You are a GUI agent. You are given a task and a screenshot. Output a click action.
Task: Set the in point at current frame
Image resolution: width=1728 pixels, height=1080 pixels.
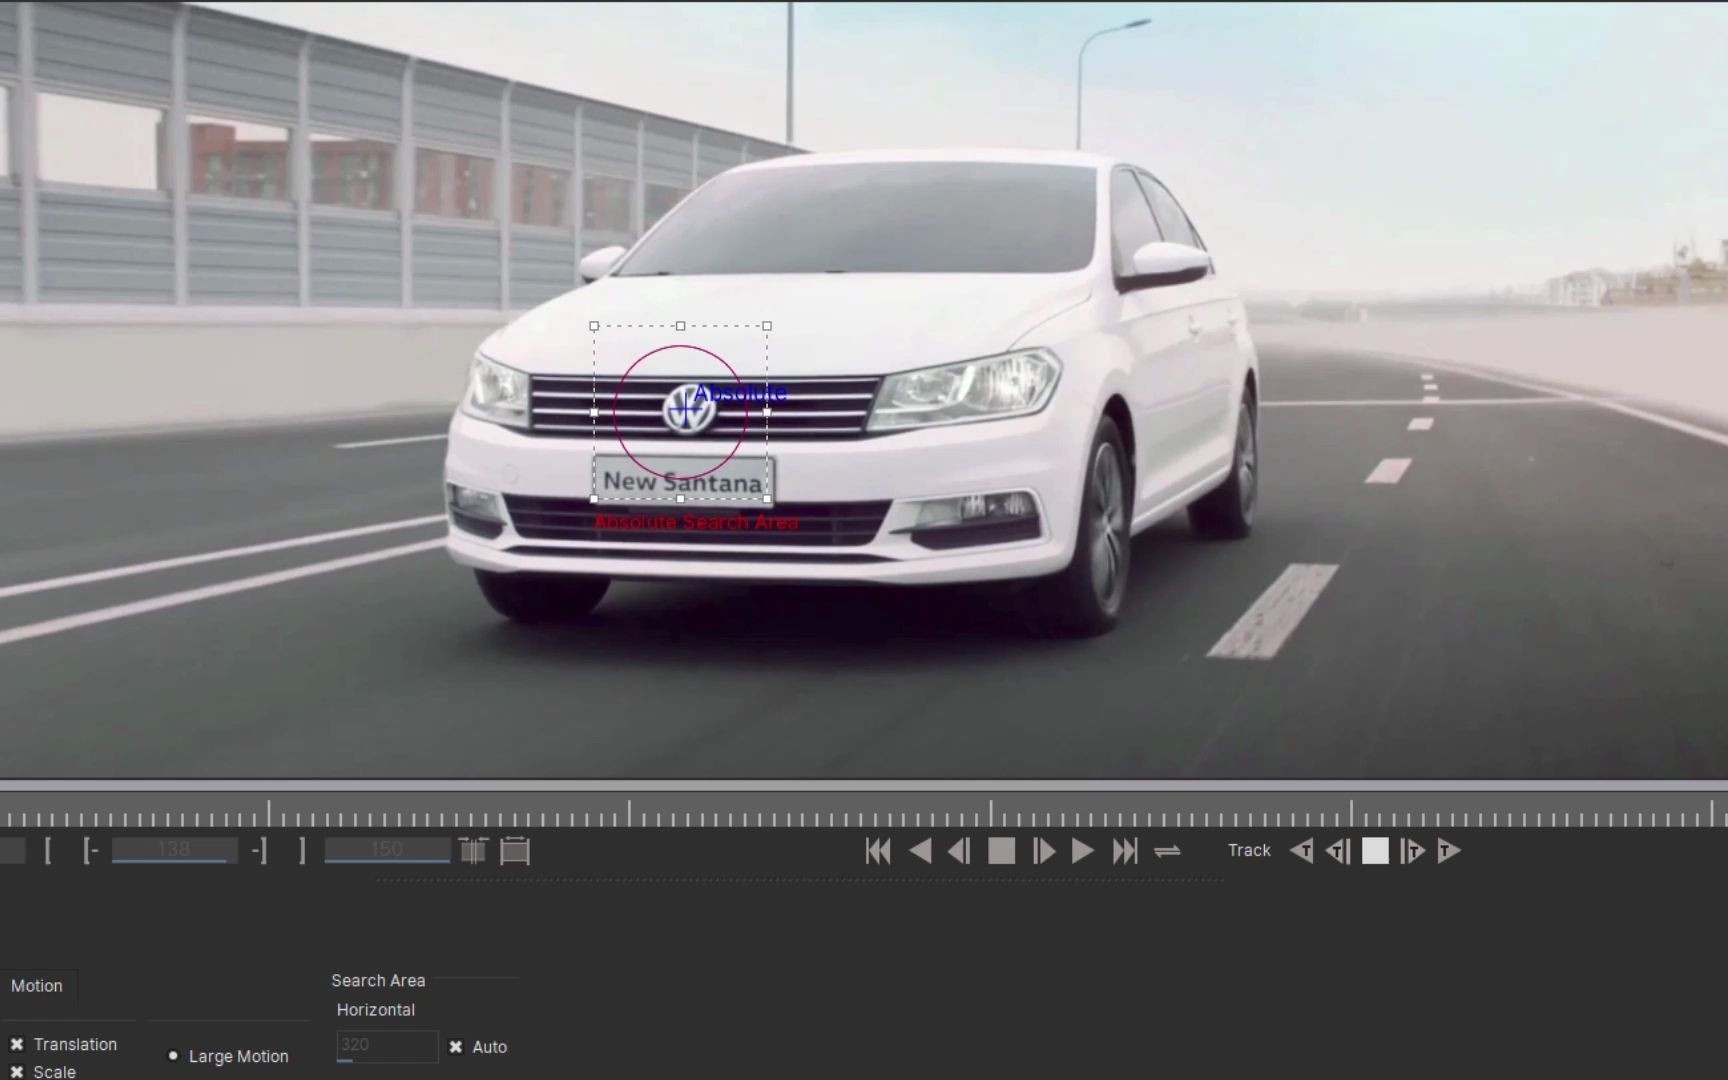pos(91,851)
